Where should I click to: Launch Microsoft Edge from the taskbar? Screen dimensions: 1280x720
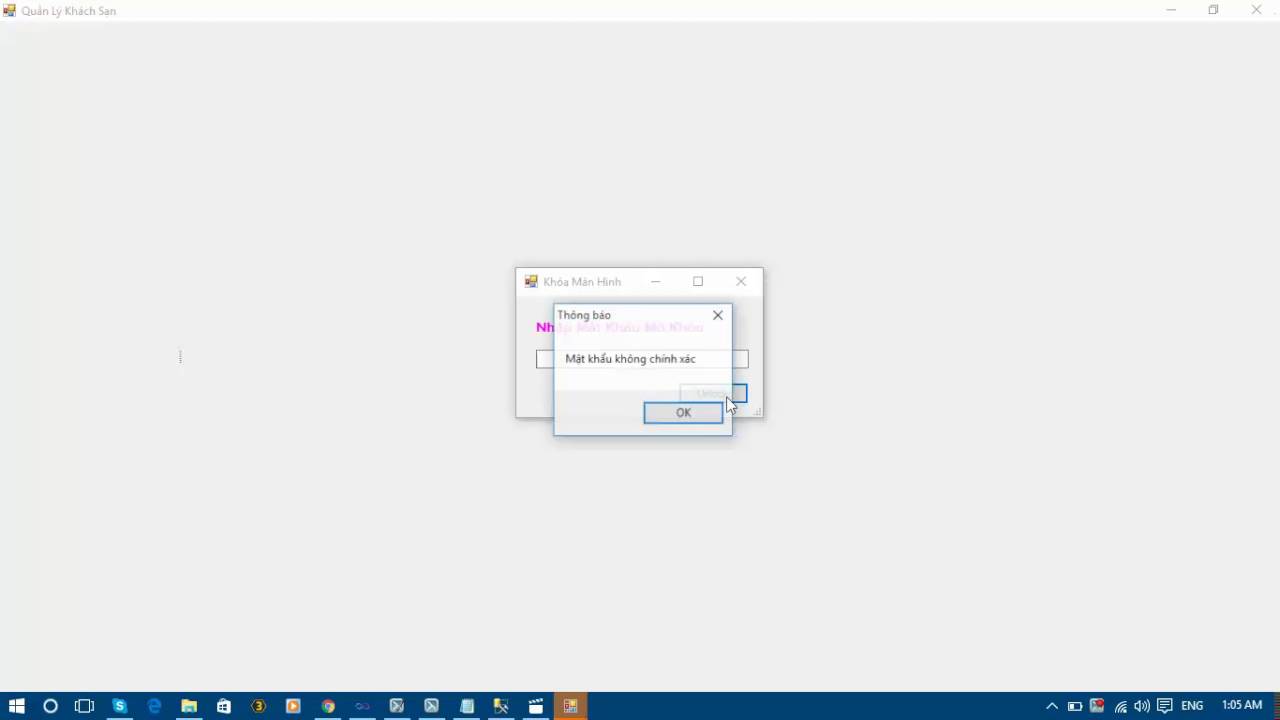point(154,706)
